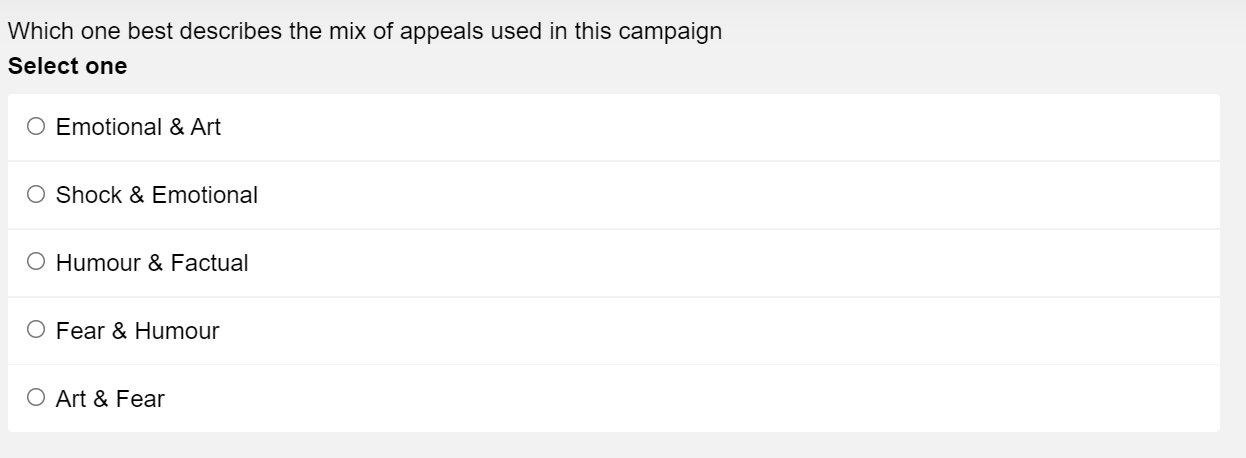Choose the 'Humour & Factual' radio circle
Viewport: 1246px width, 458px height.
(x=37, y=263)
